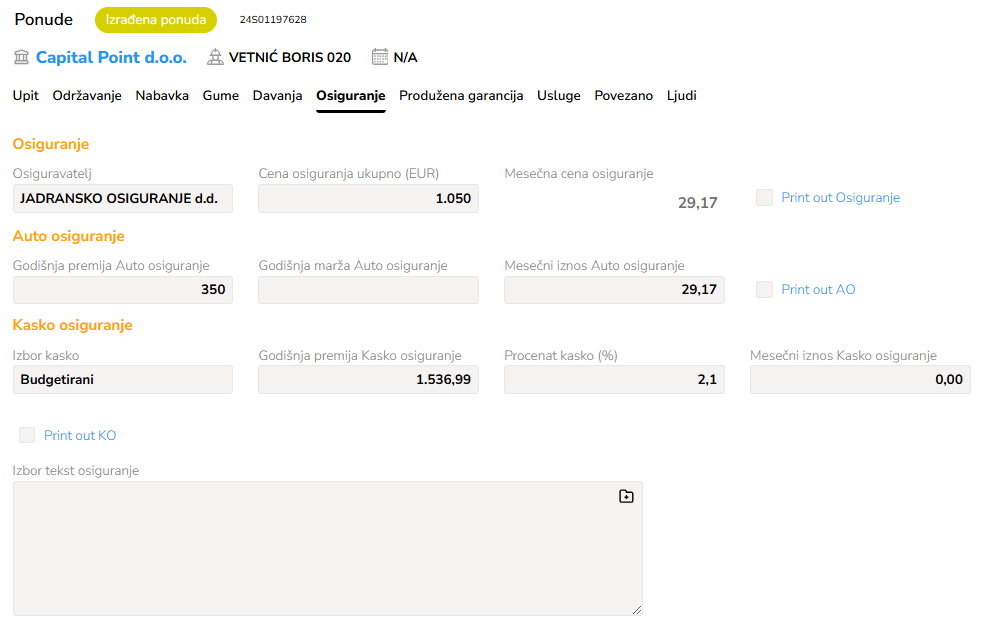987x627 pixels.
Task: Go to the Nabavka tab
Action: click(162, 96)
